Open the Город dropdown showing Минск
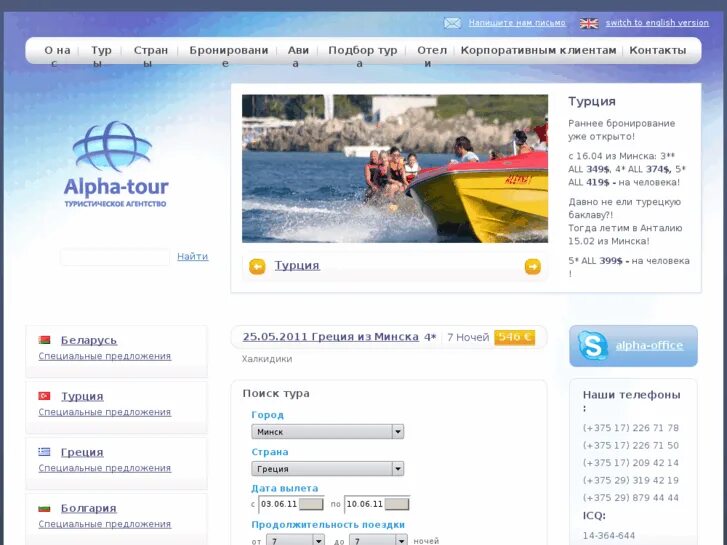The width and height of the screenshot is (727, 545). click(327, 432)
